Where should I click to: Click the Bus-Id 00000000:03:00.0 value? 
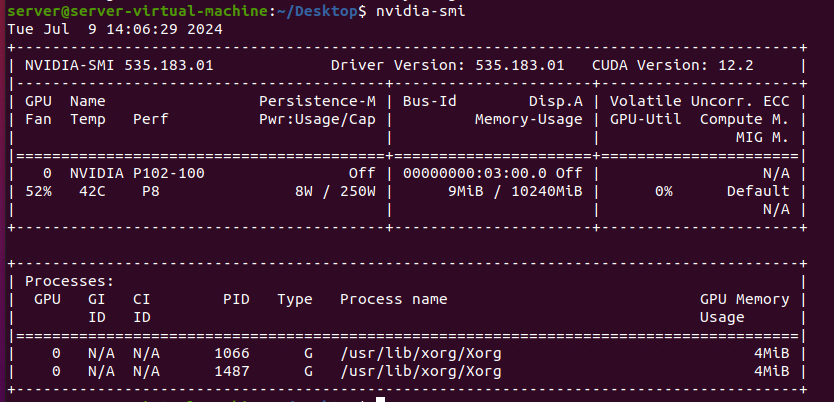click(474, 173)
